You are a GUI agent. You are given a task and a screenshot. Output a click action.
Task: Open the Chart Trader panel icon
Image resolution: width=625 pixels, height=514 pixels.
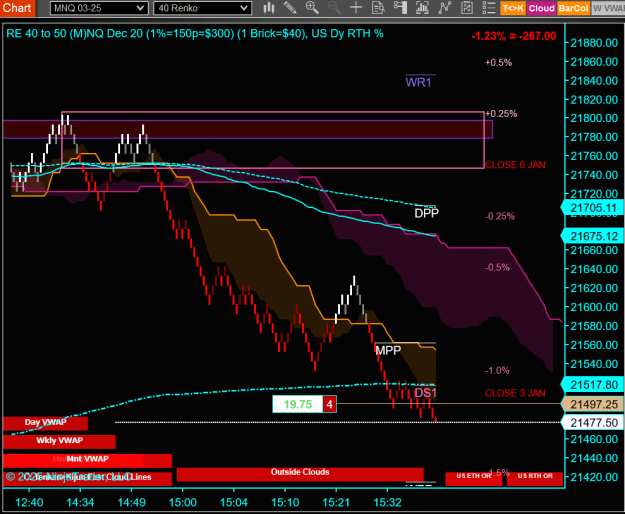(400, 8)
